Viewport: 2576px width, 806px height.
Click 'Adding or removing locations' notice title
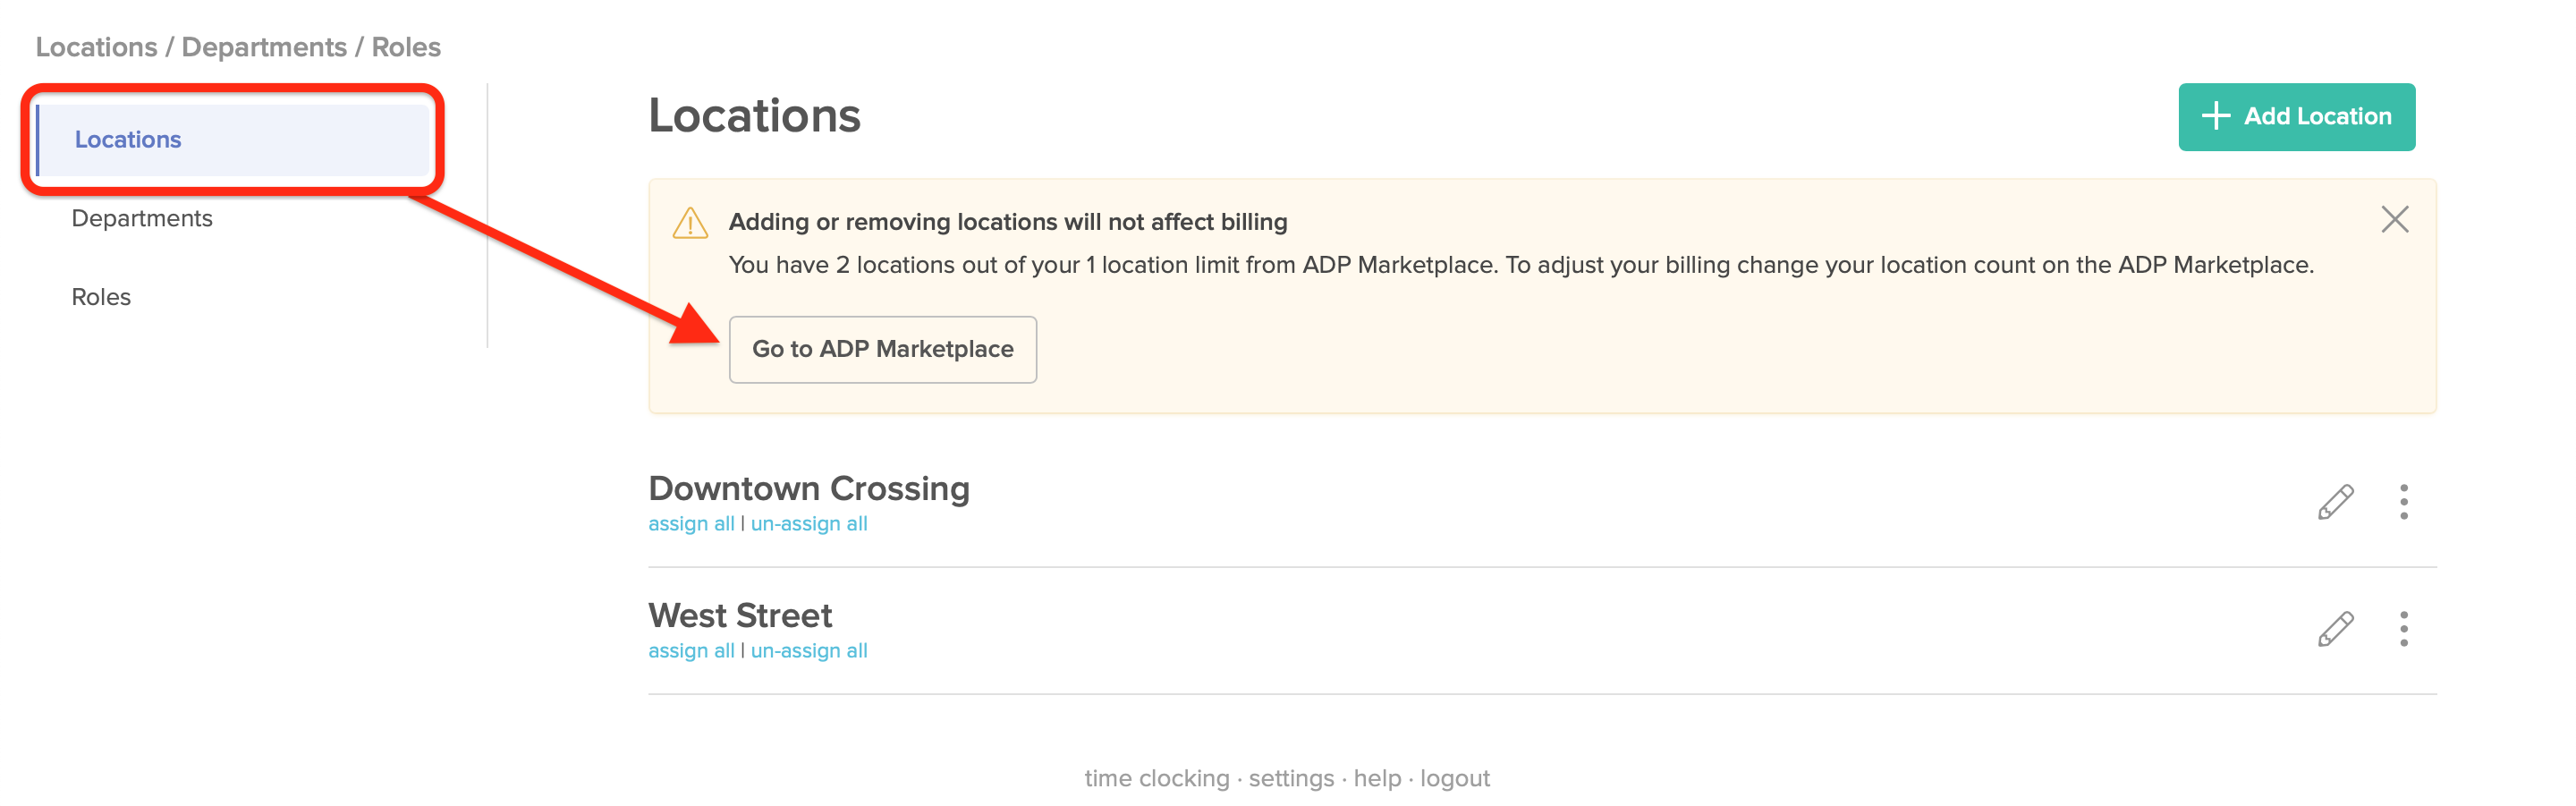click(1008, 222)
